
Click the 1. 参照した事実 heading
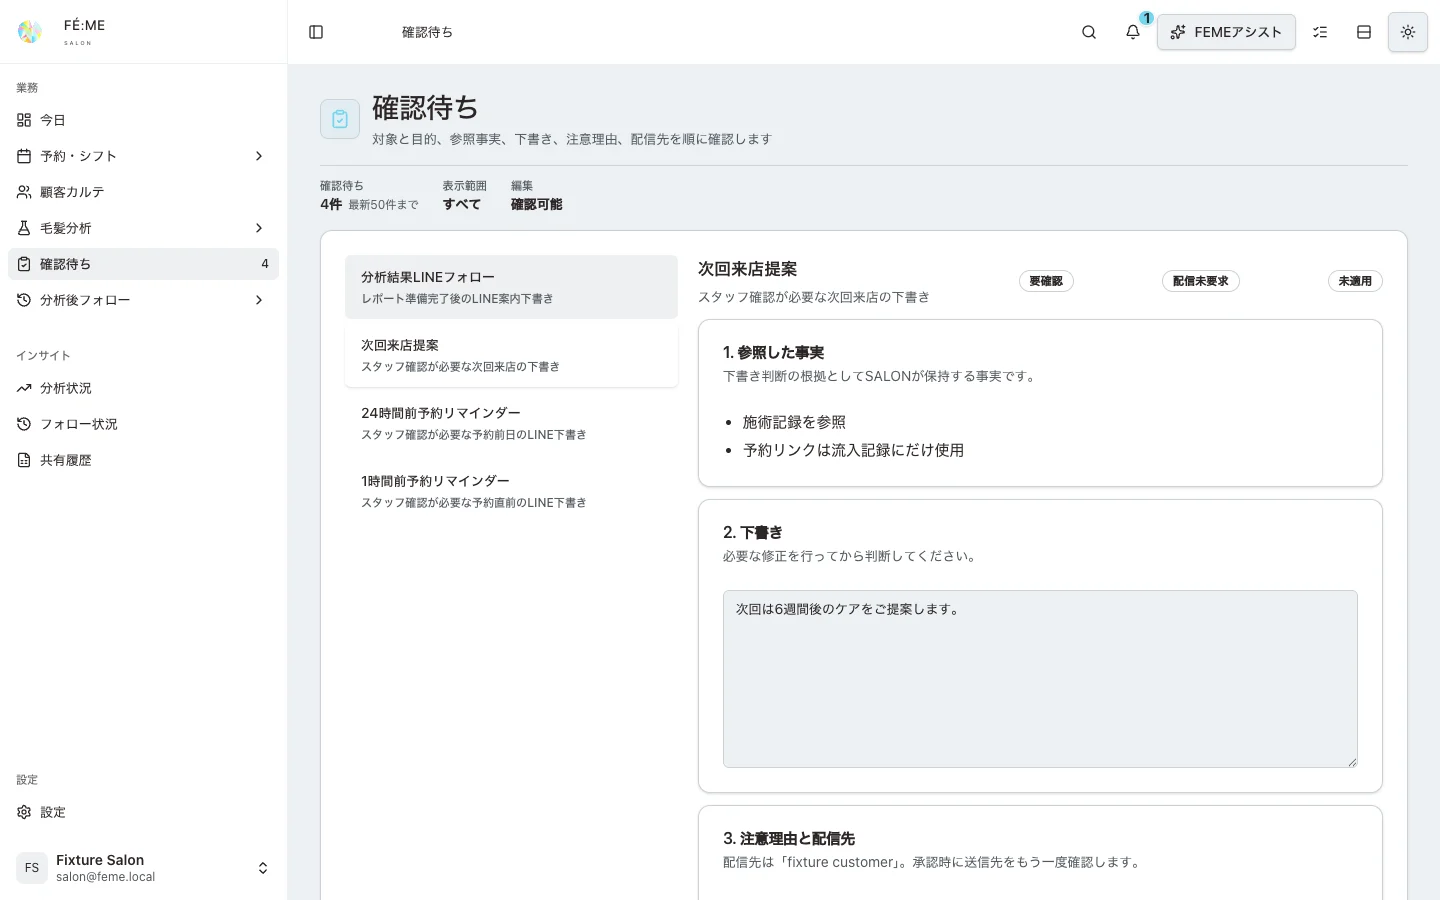click(773, 353)
